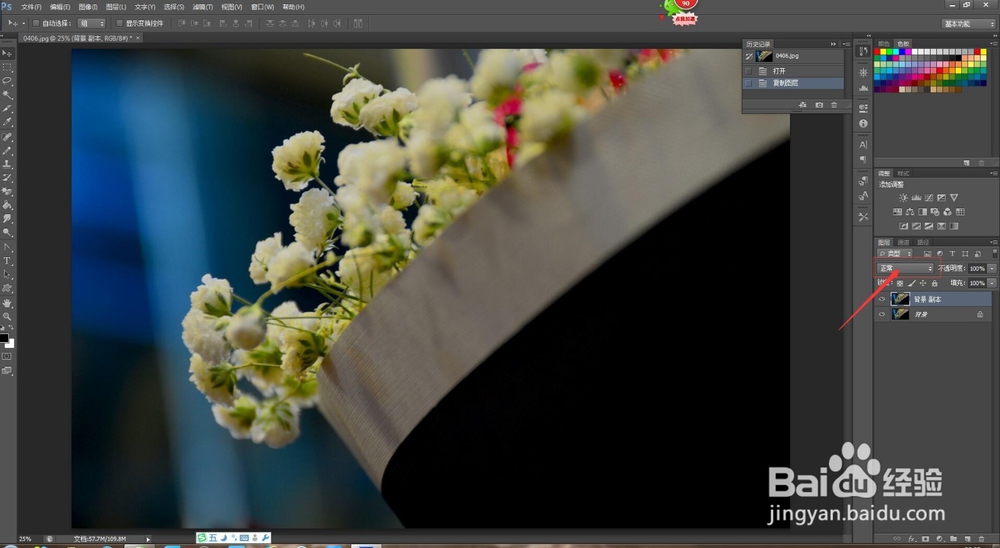
Task: Open History panel flyout menu
Action: (x=846, y=44)
